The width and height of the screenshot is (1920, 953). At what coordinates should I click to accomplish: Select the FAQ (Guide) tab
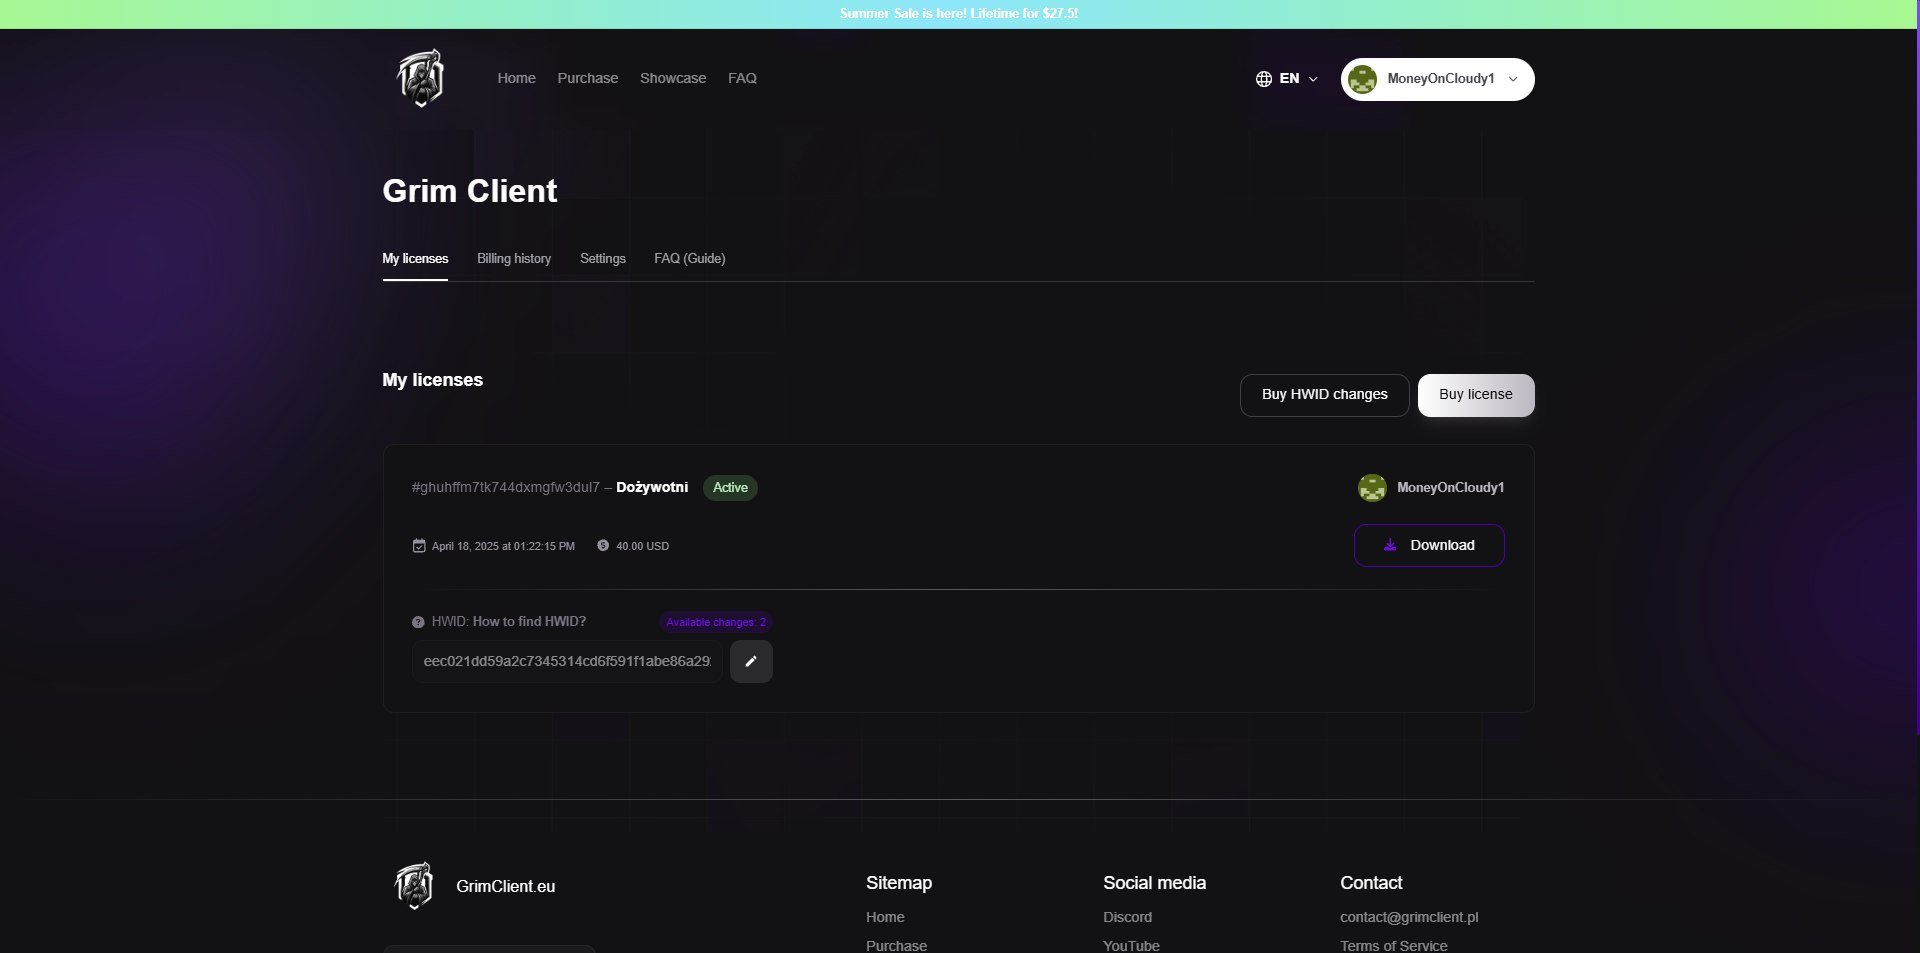click(x=690, y=259)
